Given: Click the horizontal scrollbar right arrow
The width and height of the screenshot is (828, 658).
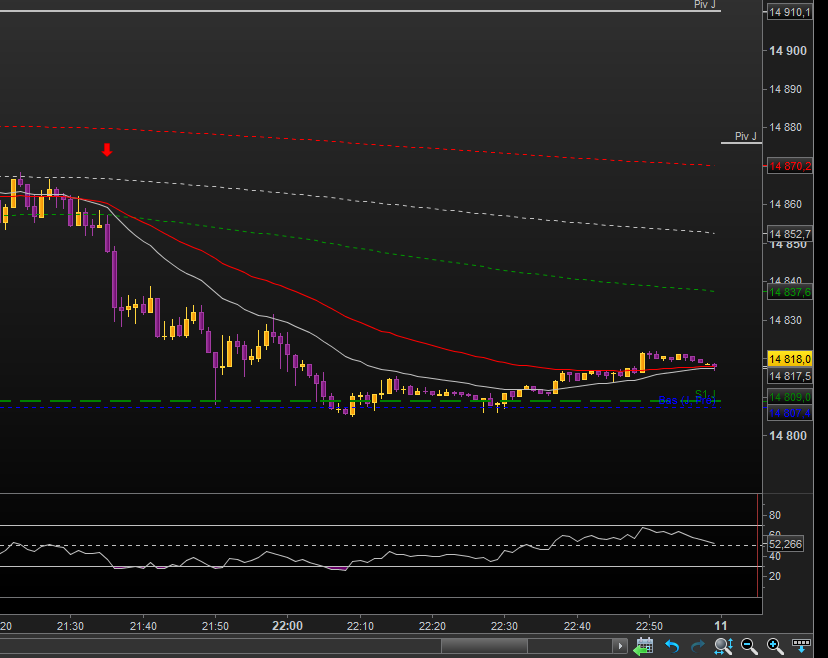Looking at the screenshot, I should 620,645.
